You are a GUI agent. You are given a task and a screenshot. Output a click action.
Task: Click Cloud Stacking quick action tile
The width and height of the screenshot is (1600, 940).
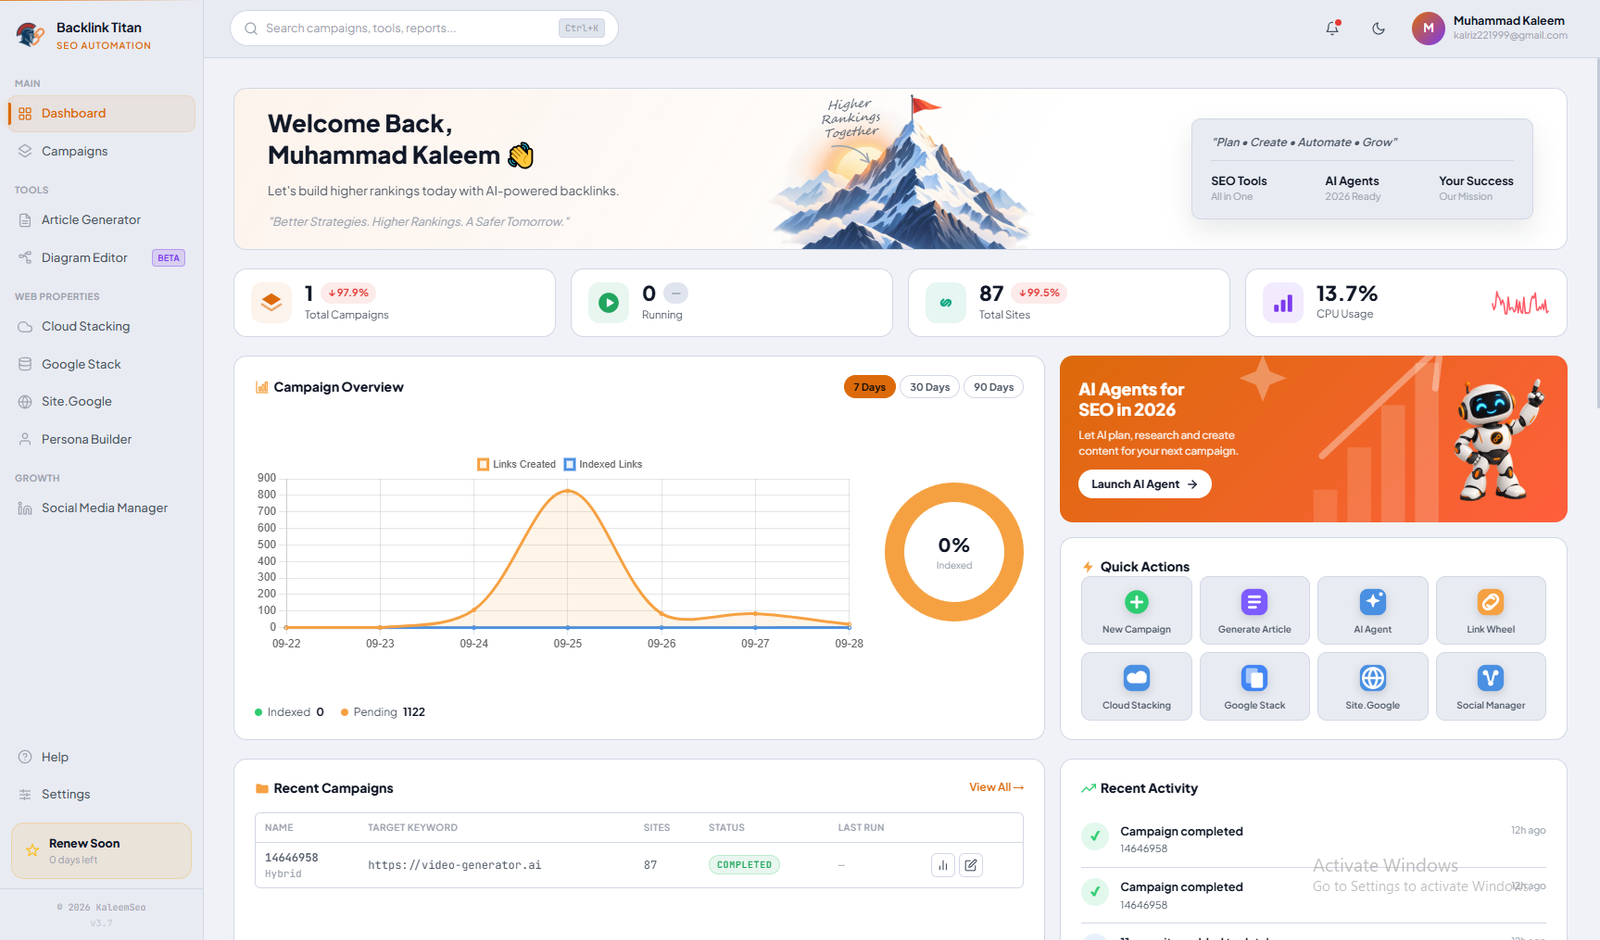coord(1136,686)
